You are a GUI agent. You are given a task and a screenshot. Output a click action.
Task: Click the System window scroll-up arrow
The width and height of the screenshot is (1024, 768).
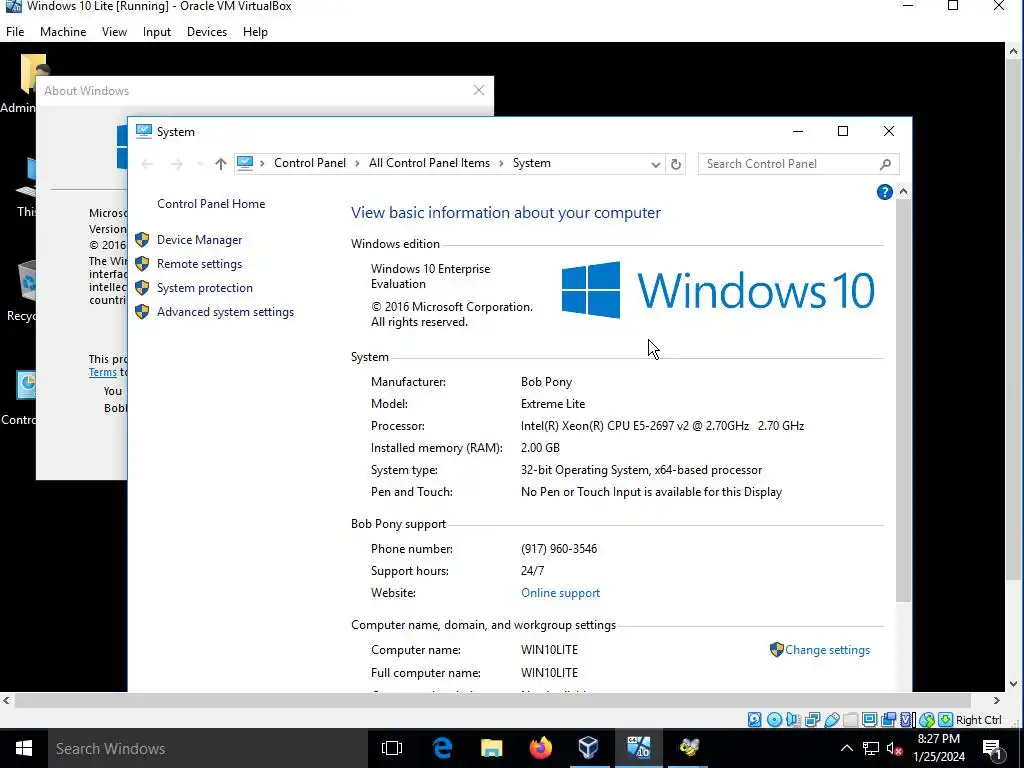[903, 191]
